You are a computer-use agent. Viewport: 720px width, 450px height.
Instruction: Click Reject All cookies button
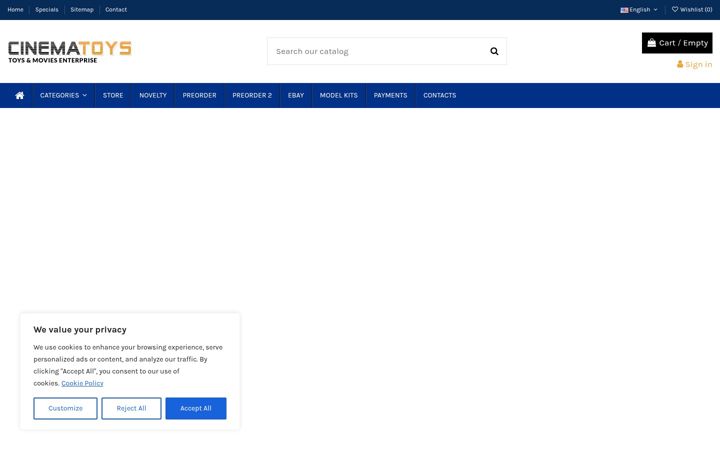[x=131, y=408]
